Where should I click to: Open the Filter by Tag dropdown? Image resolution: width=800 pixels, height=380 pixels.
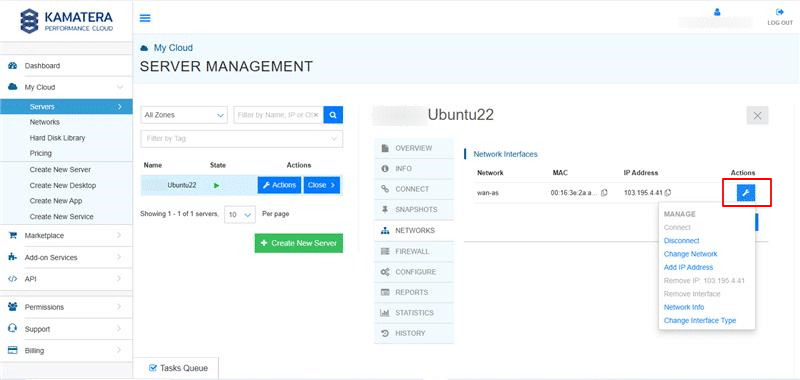coord(241,139)
